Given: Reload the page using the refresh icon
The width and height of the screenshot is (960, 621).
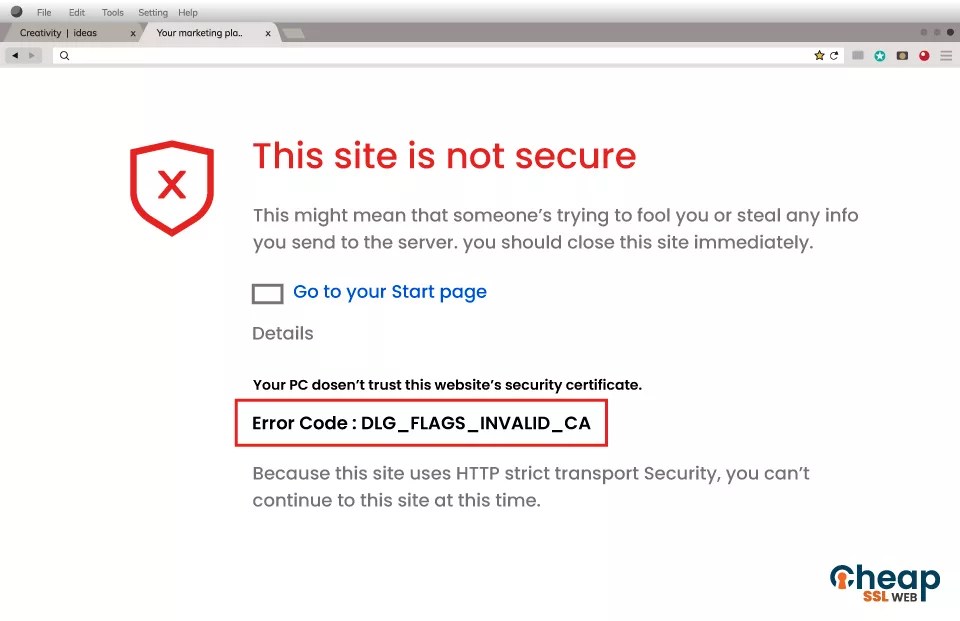Looking at the screenshot, I should coord(834,56).
